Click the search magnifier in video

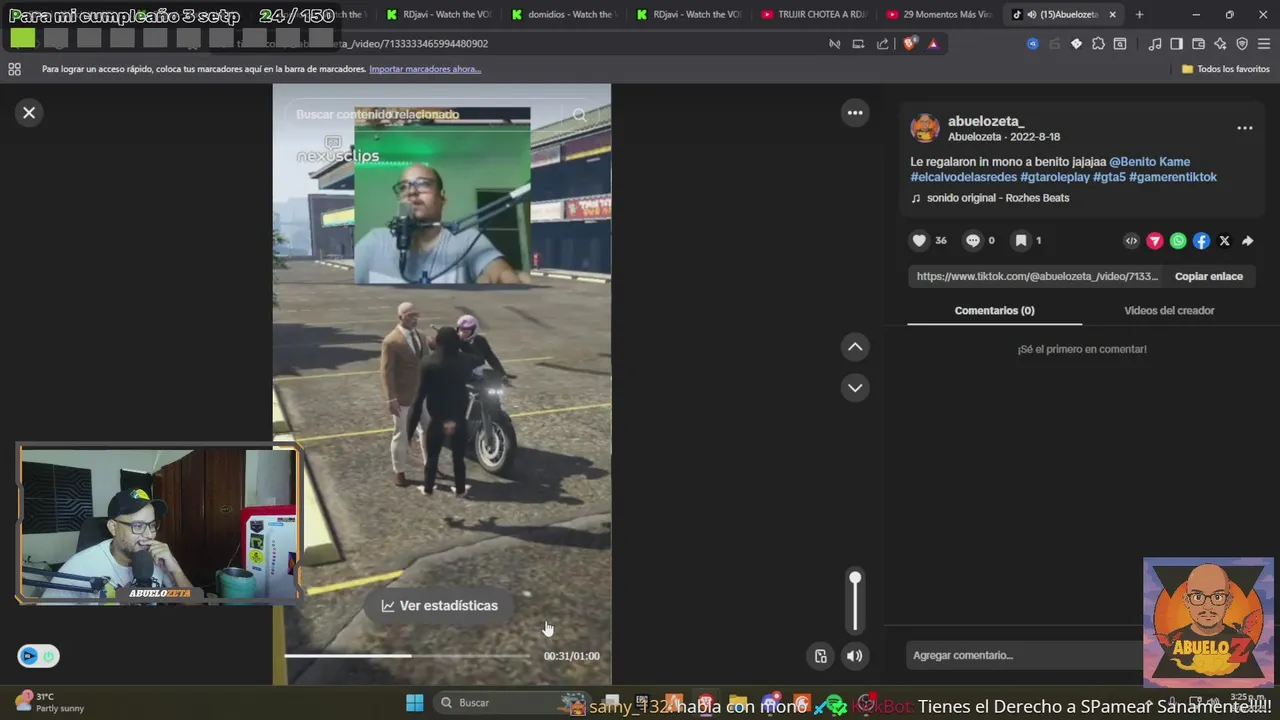click(x=580, y=115)
